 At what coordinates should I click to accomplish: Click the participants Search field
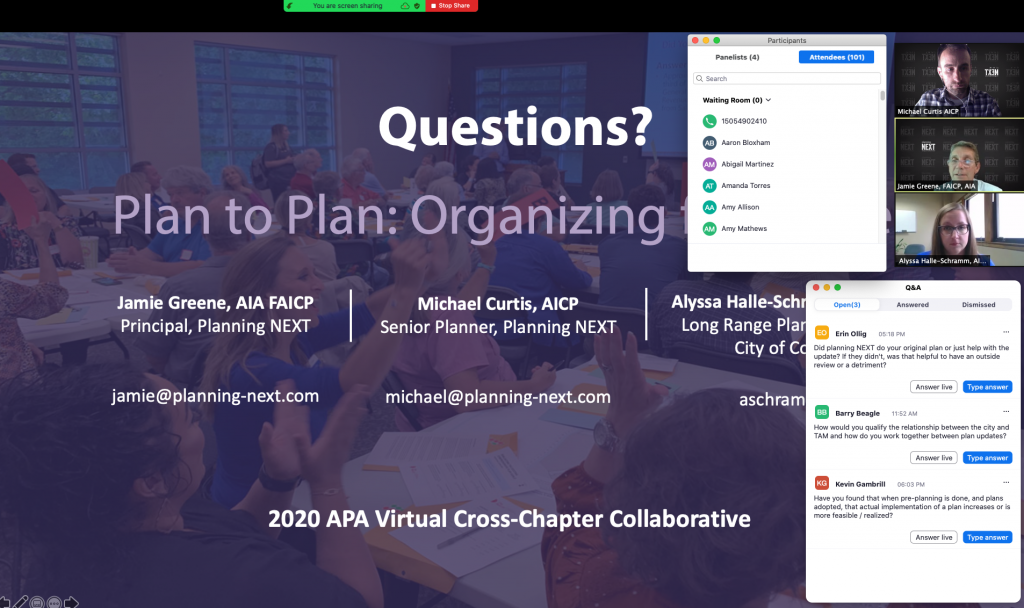(787, 78)
